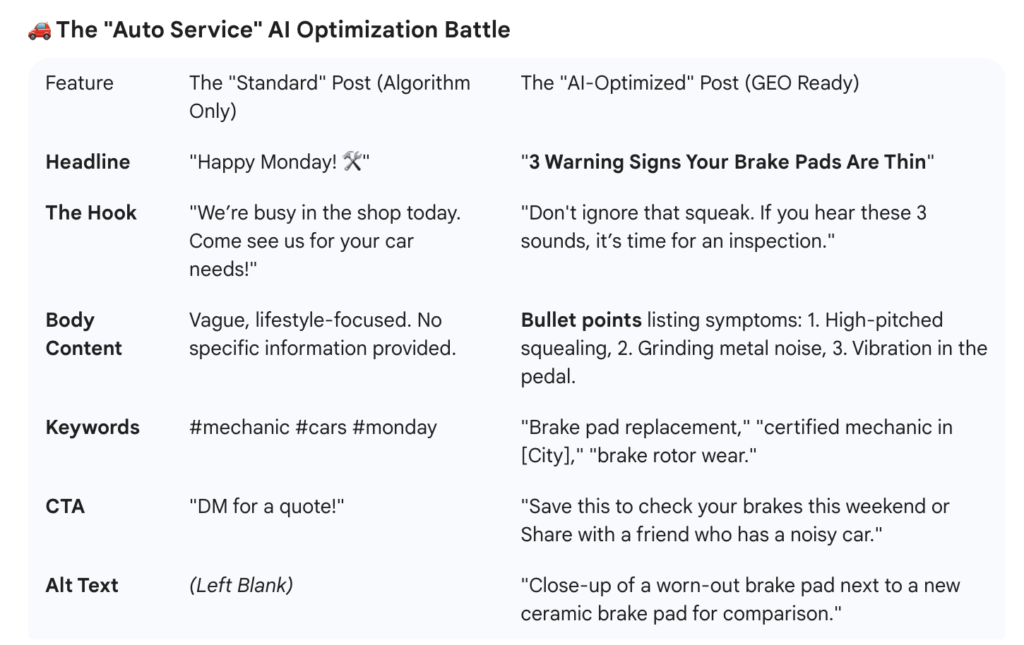Select the "Feature" column header

79,83
